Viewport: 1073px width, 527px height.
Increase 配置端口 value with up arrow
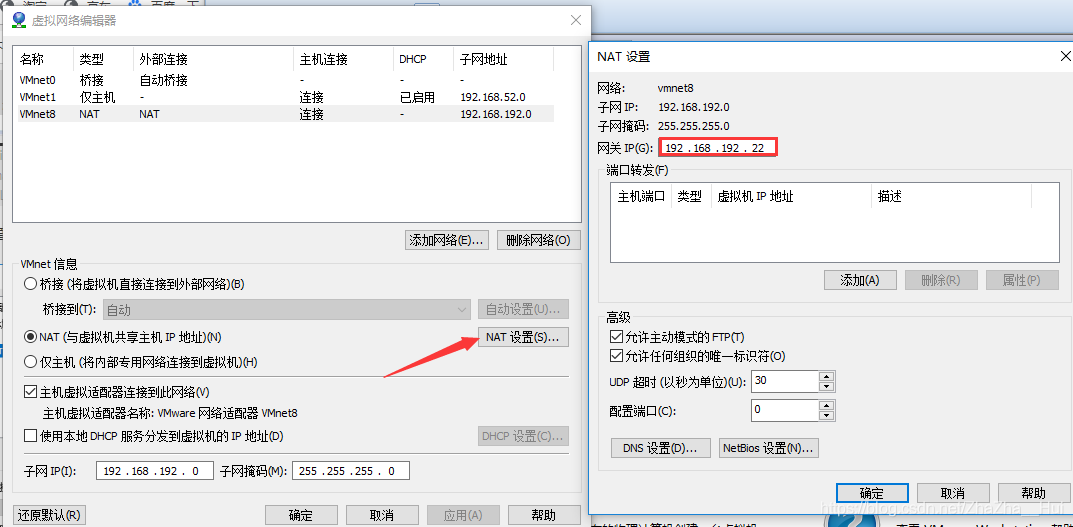coord(827,405)
